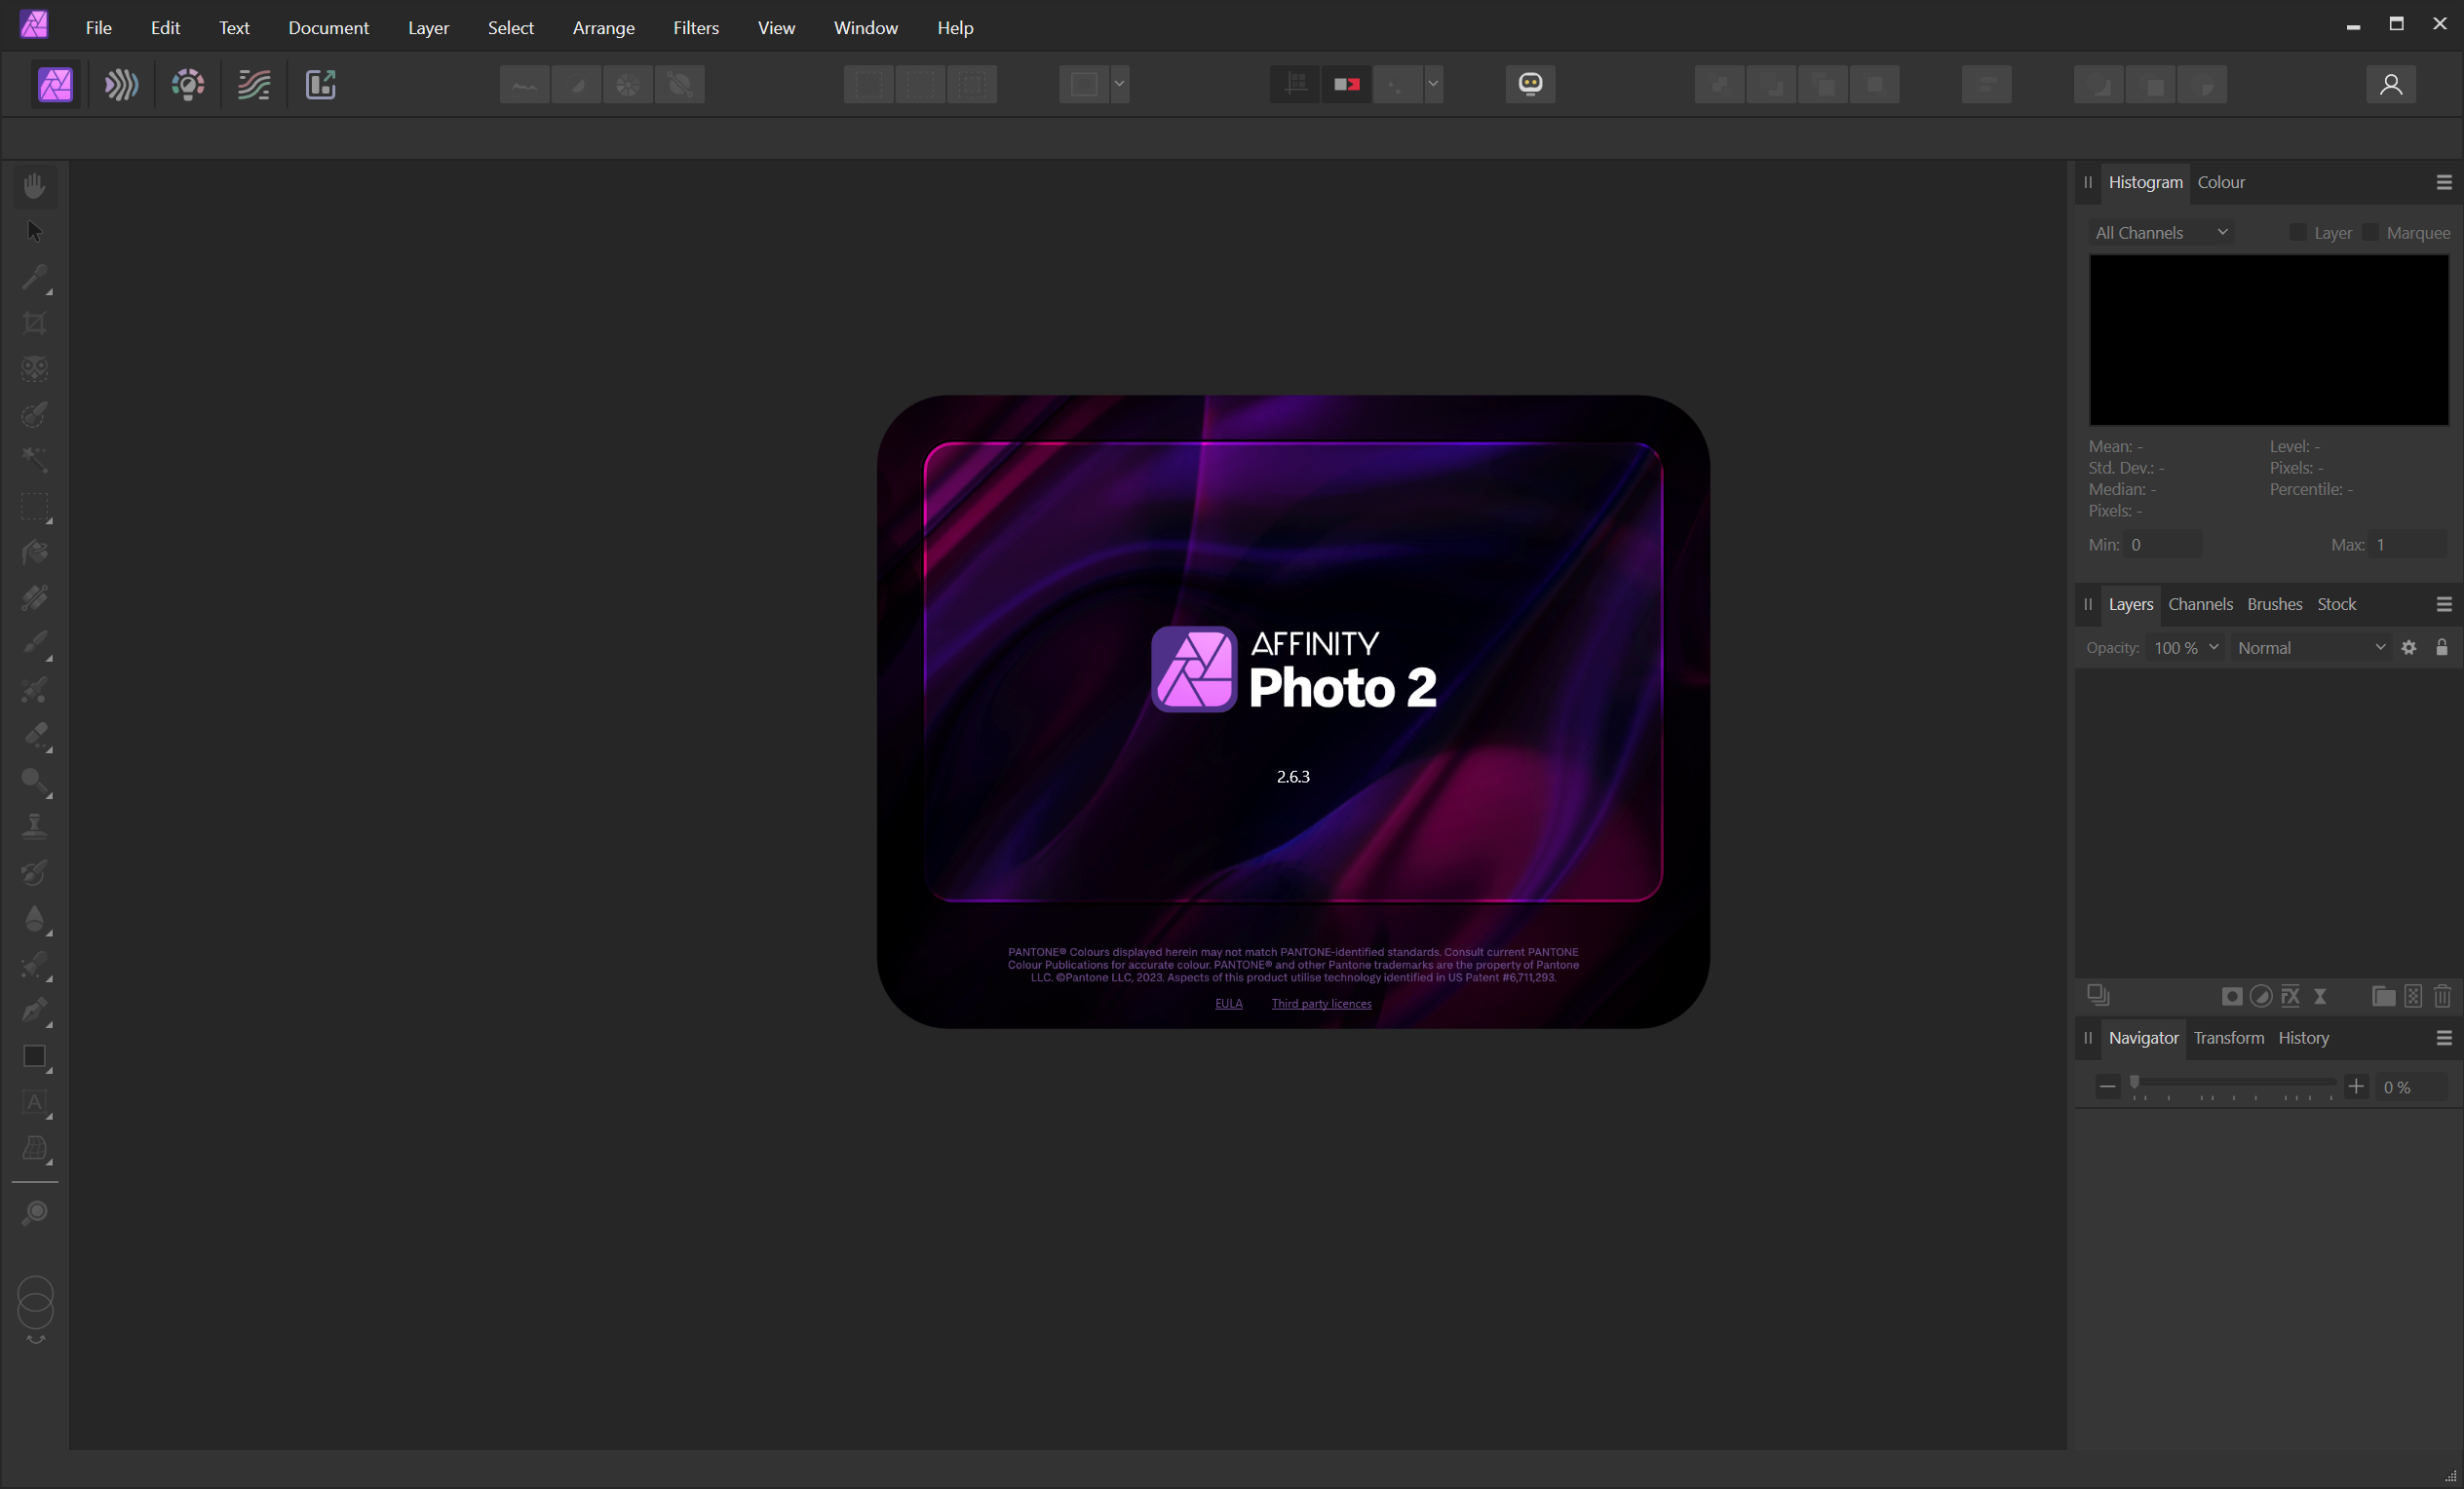Switch to the Channels tab
Image resolution: width=2464 pixels, height=1489 pixels.
coord(2199,604)
